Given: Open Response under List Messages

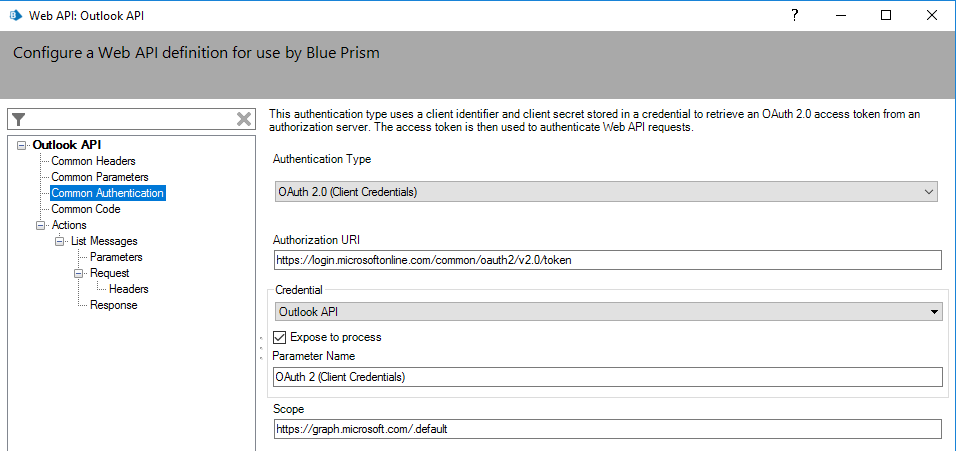Looking at the screenshot, I should point(113,305).
